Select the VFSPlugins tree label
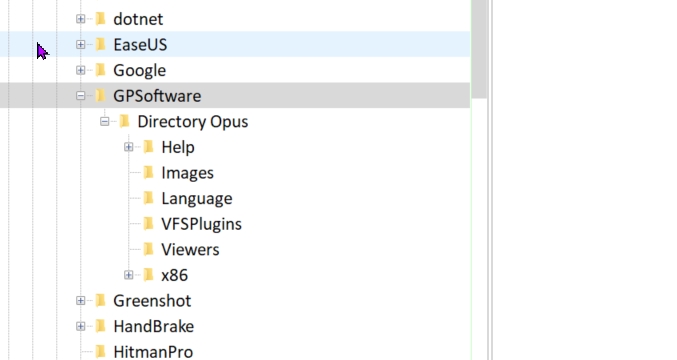Image resolution: width=677 pixels, height=360 pixels. tap(201, 224)
